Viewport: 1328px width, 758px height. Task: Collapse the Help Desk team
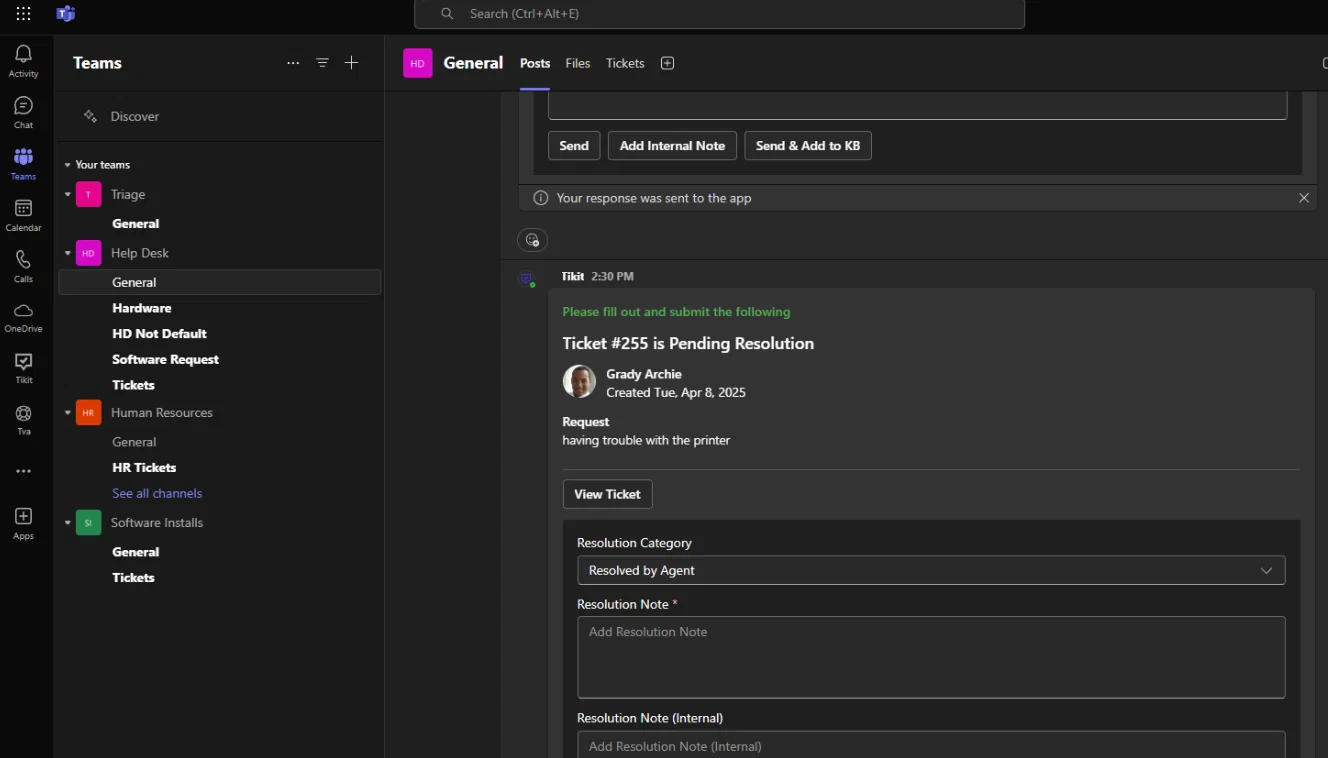click(68, 253)
